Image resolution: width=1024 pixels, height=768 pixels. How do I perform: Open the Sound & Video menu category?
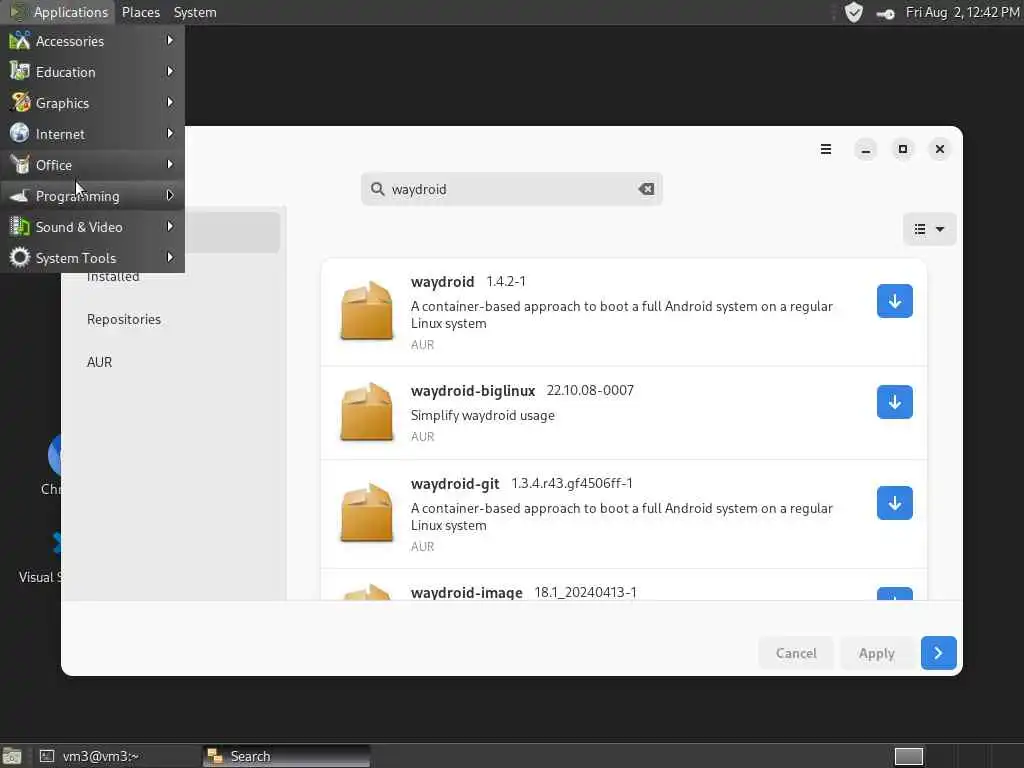(92, 227)
